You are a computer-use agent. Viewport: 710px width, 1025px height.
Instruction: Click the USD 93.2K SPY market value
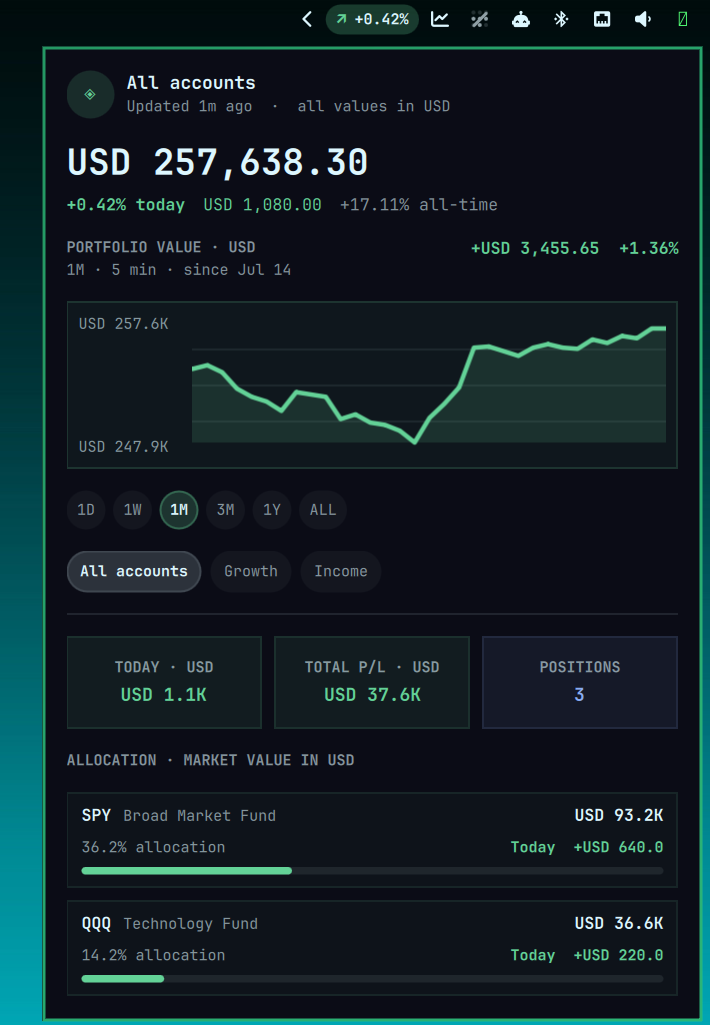coord(618,815)
